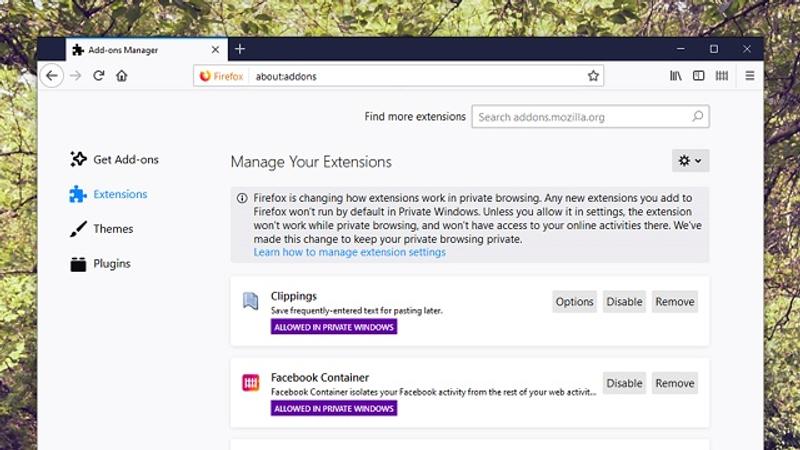The width and height of the screenshot is (800, 450).
Task: Go back with the back arrow button
Action: tap(52, 76)
